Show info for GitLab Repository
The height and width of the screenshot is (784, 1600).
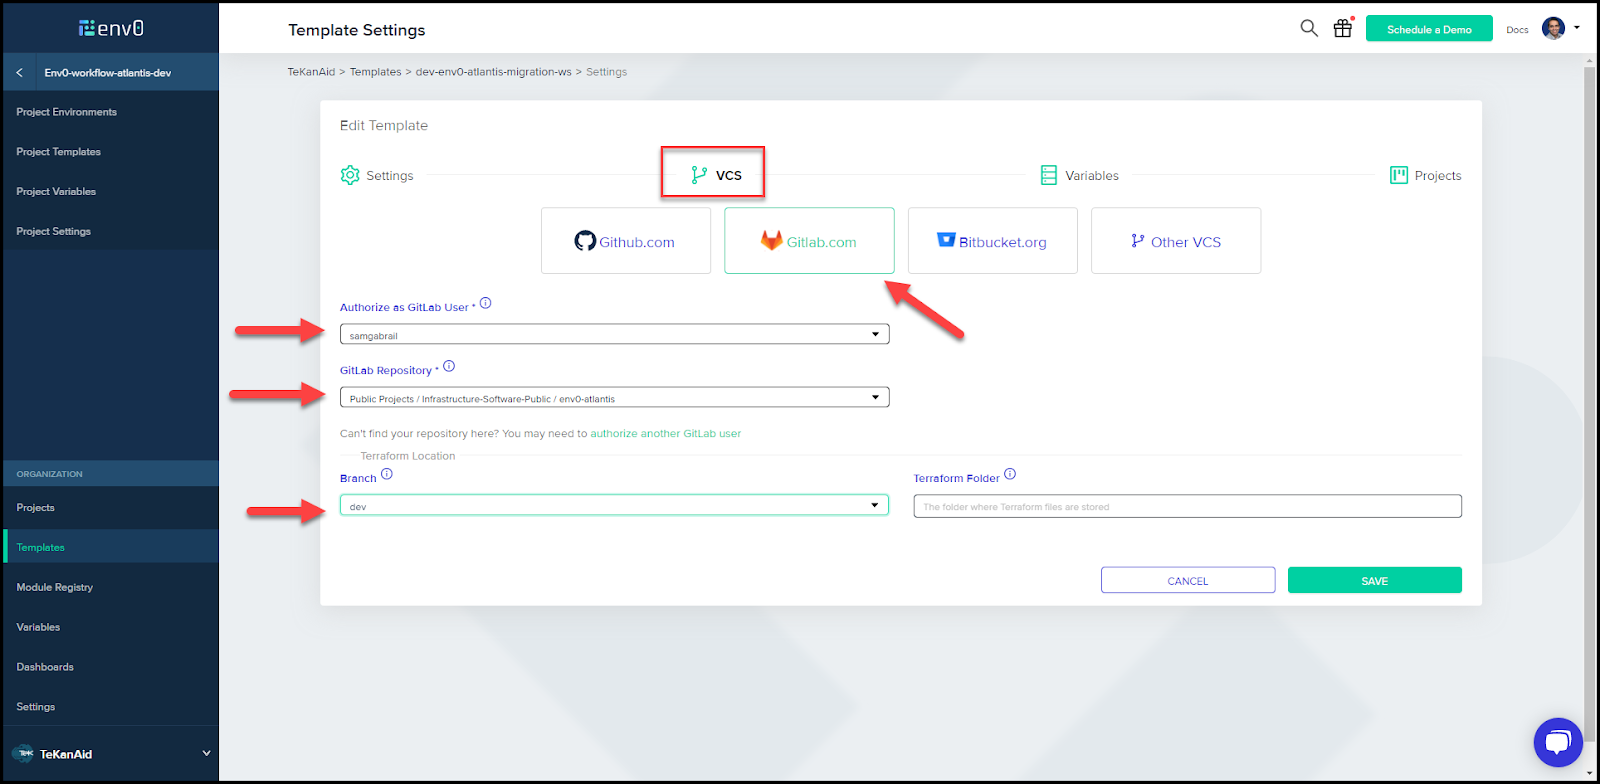449,366
